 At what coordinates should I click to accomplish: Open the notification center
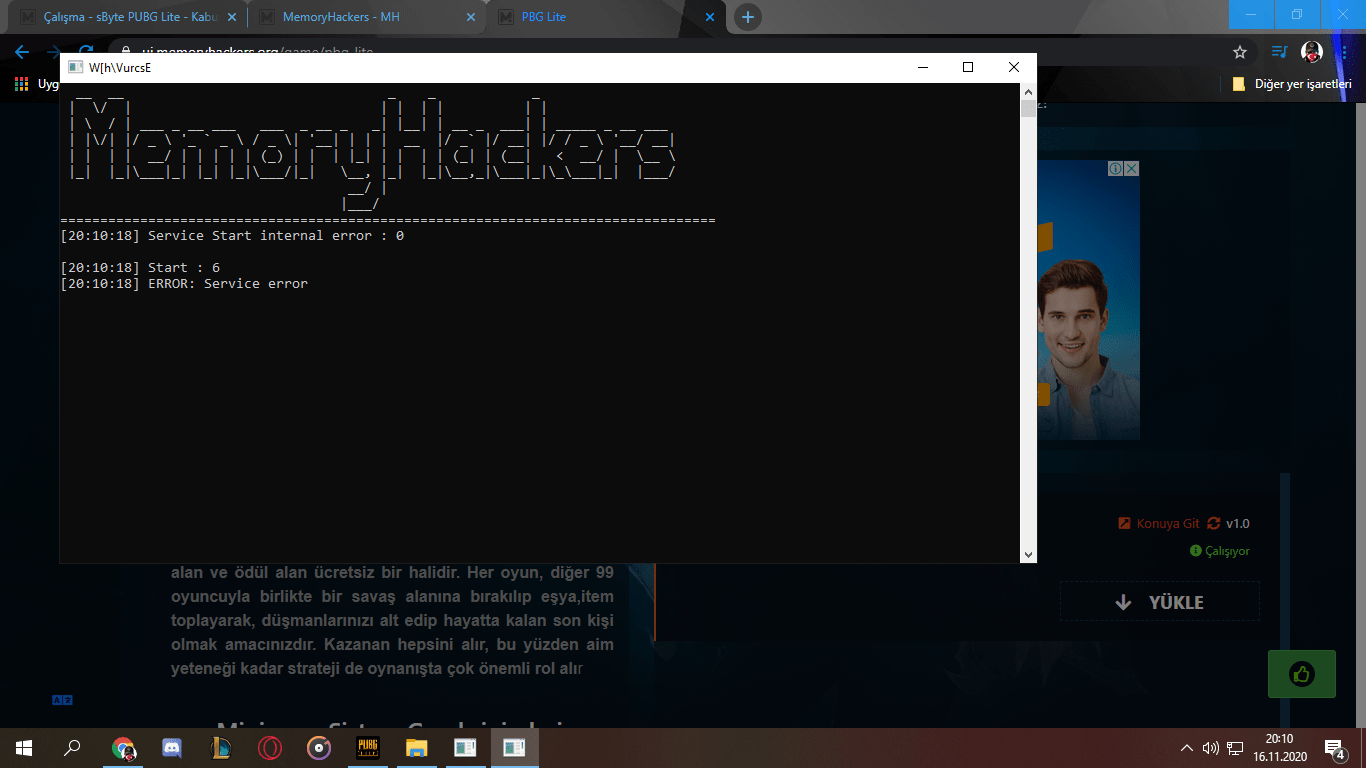(1334, 747)
